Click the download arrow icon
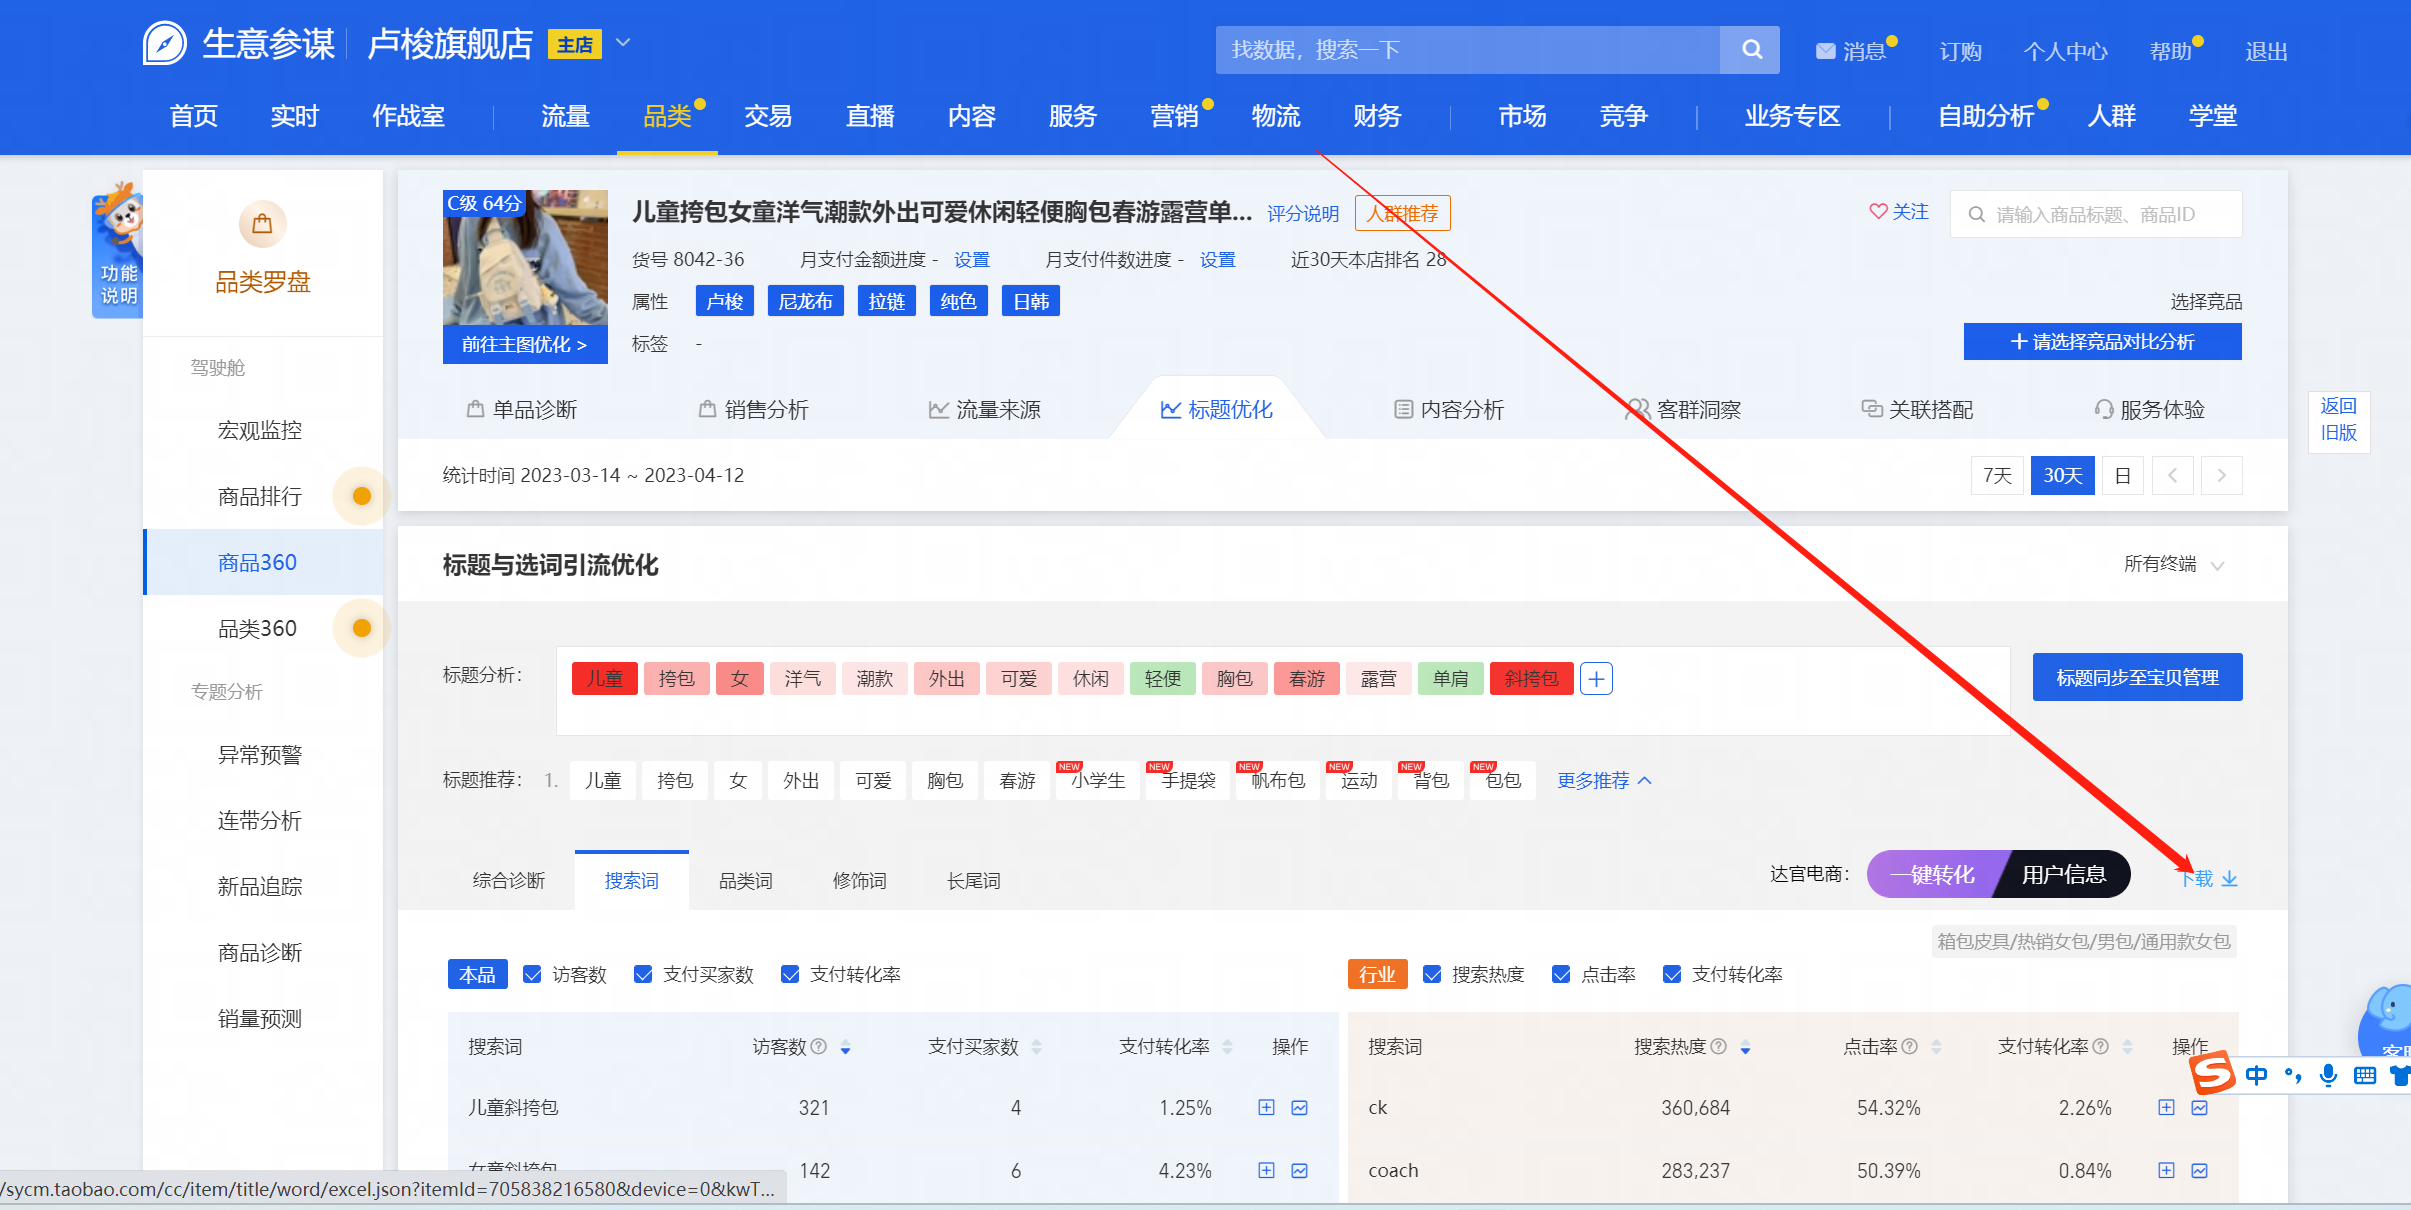The image size is (2411, 1210). [x=2229, y=879]
